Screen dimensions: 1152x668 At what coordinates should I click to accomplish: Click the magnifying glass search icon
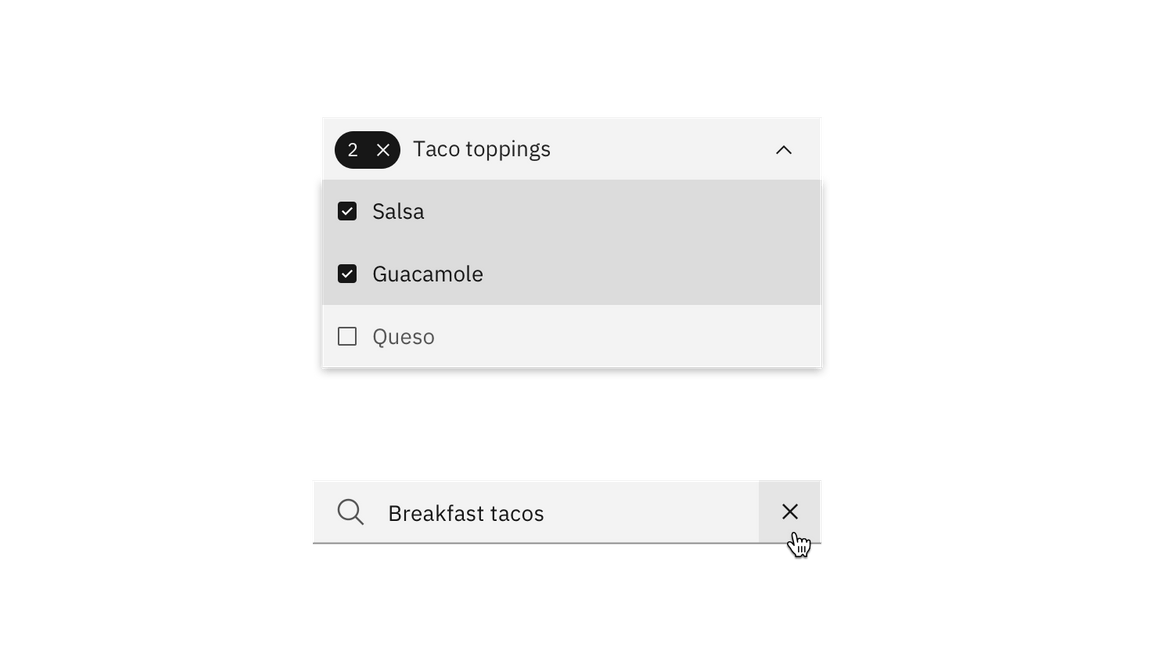(x=349, y=511)
